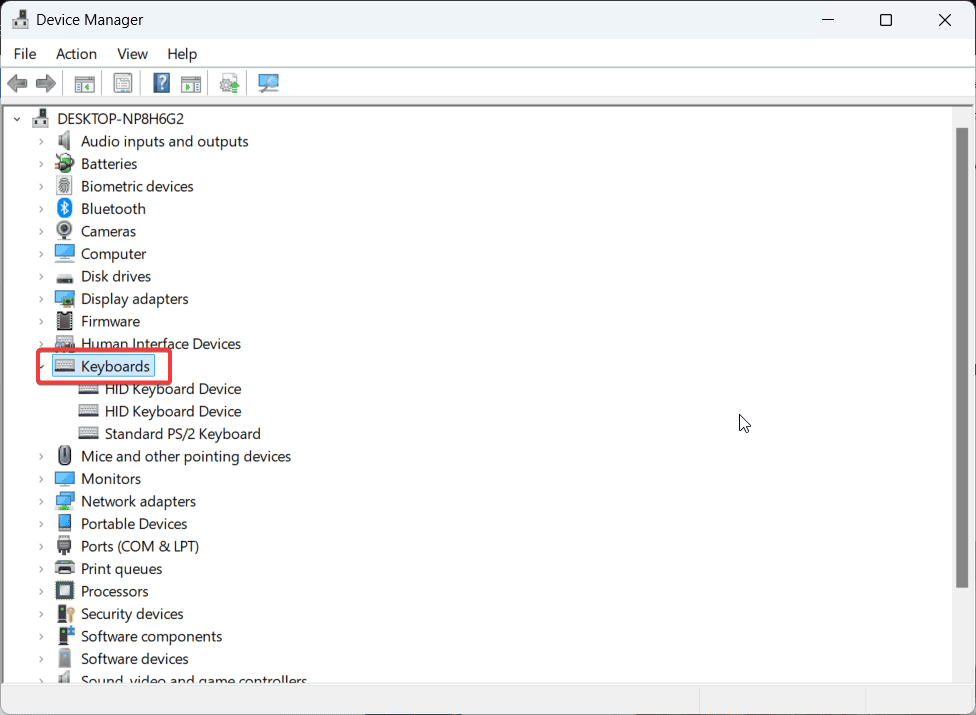The width and height of the screenshot is (976, 715).
Task: Click the Update driver gear icon with green arrow
Action: coord(229,83)
